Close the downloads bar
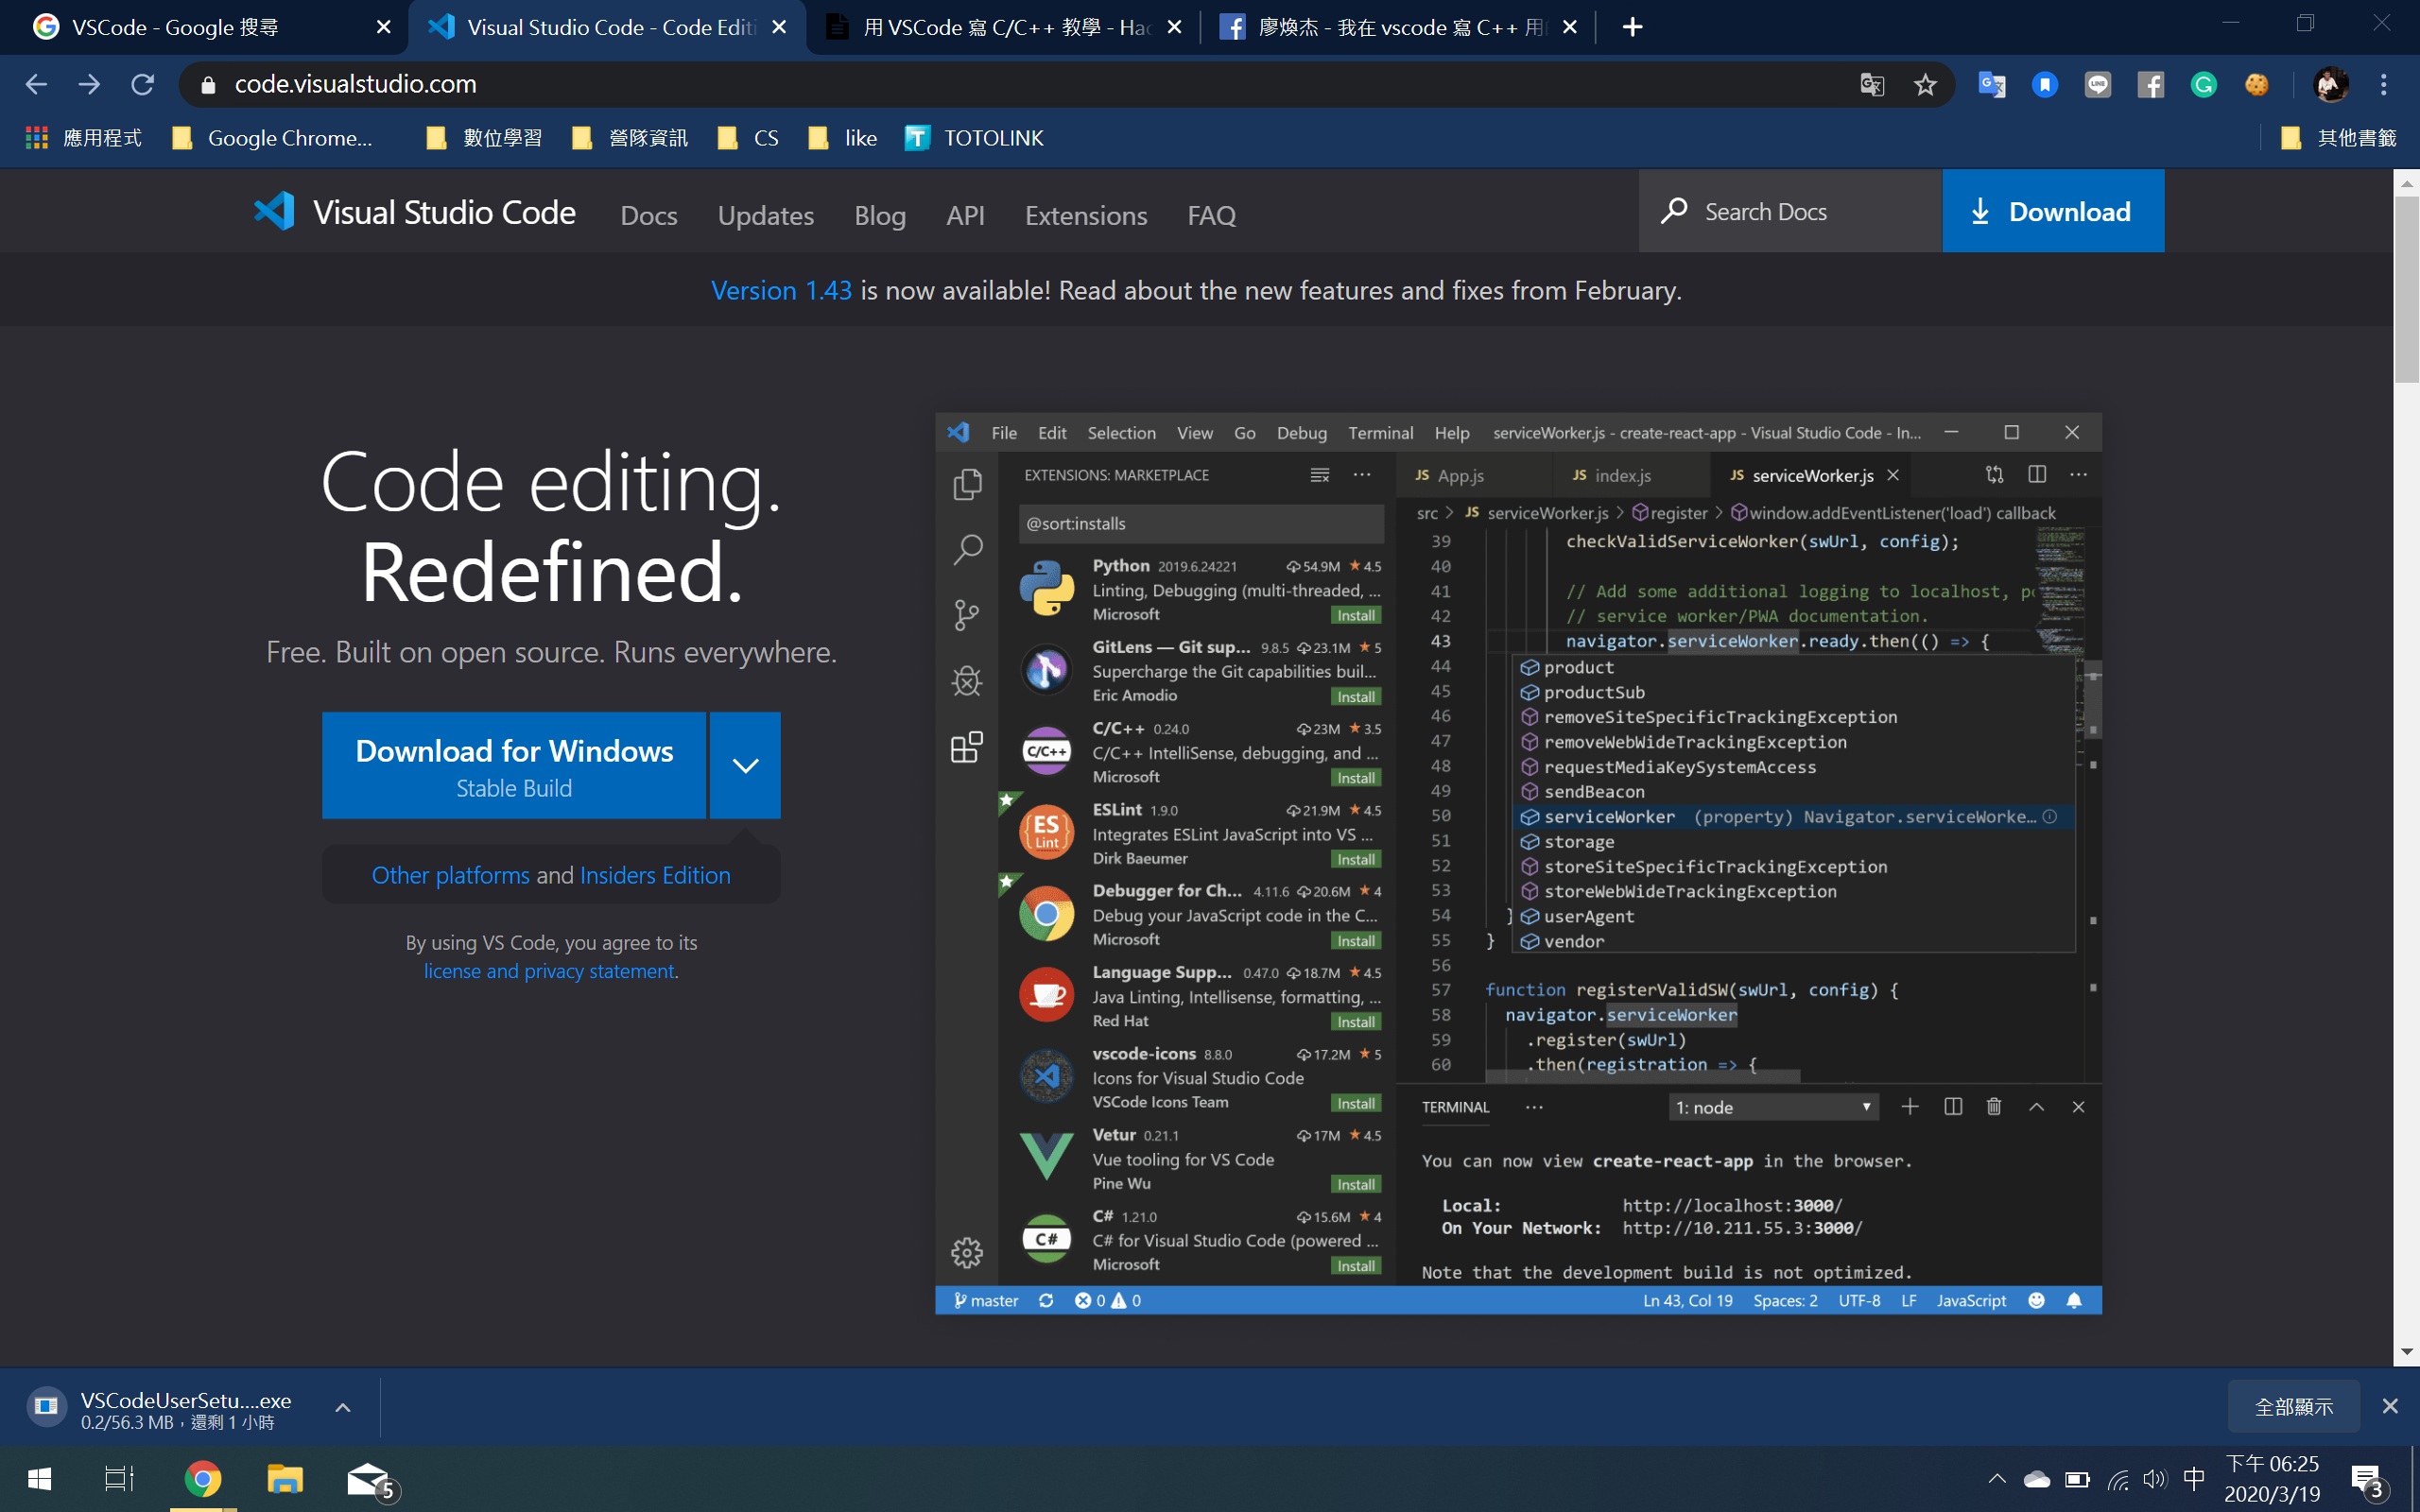2420x1512 pixels. click(x=2391, y=1407)
